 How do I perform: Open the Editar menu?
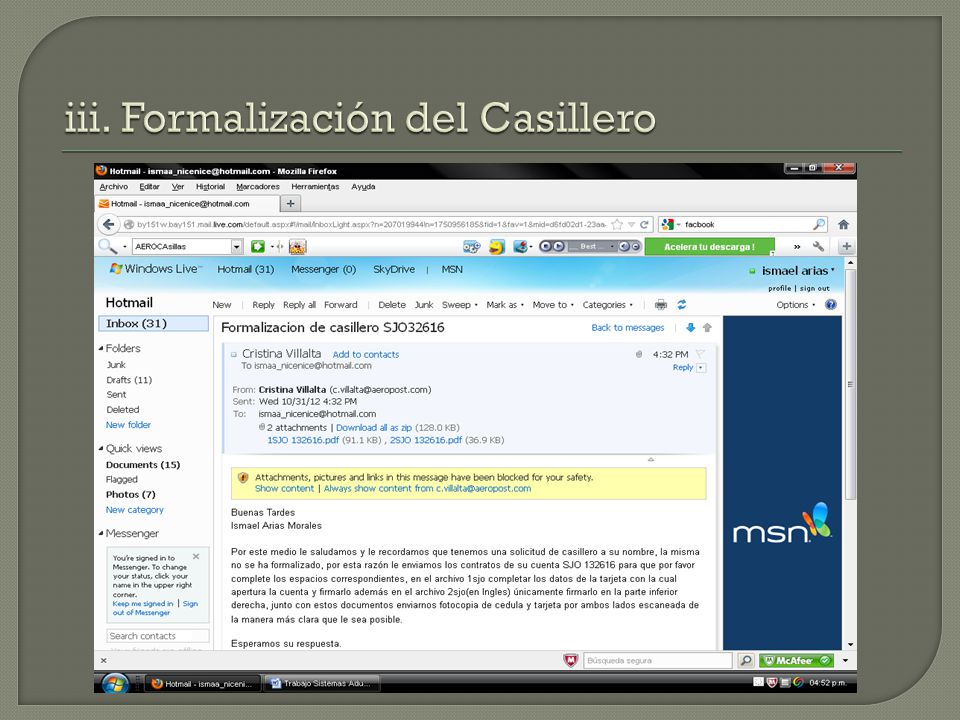[149, 187]
